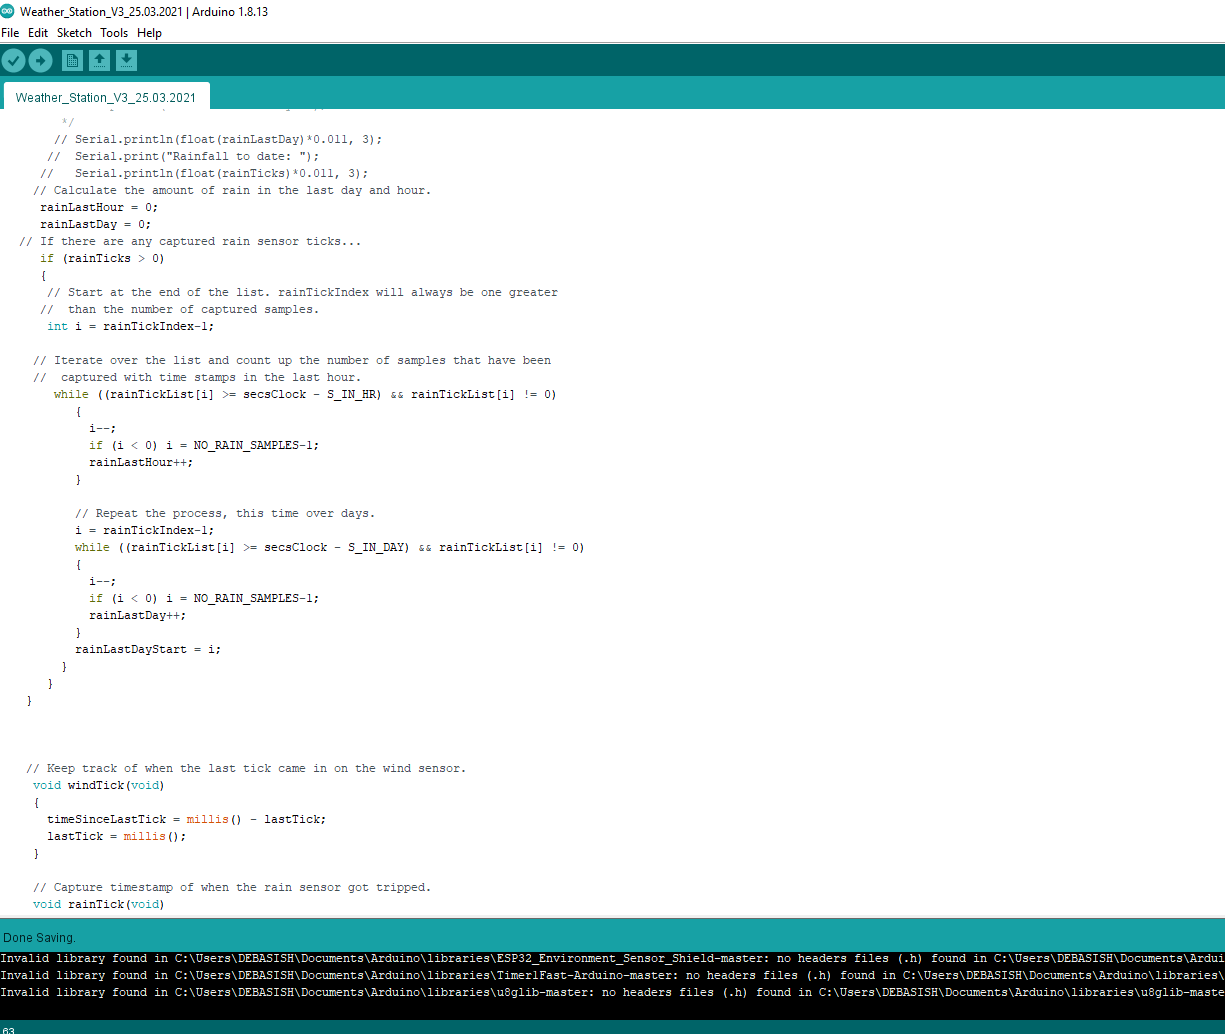Select the Weather_Station_V3_25.03.2021 tab
The height and width of the screenshot is (1034, 1225).
[x=106, y=97]
